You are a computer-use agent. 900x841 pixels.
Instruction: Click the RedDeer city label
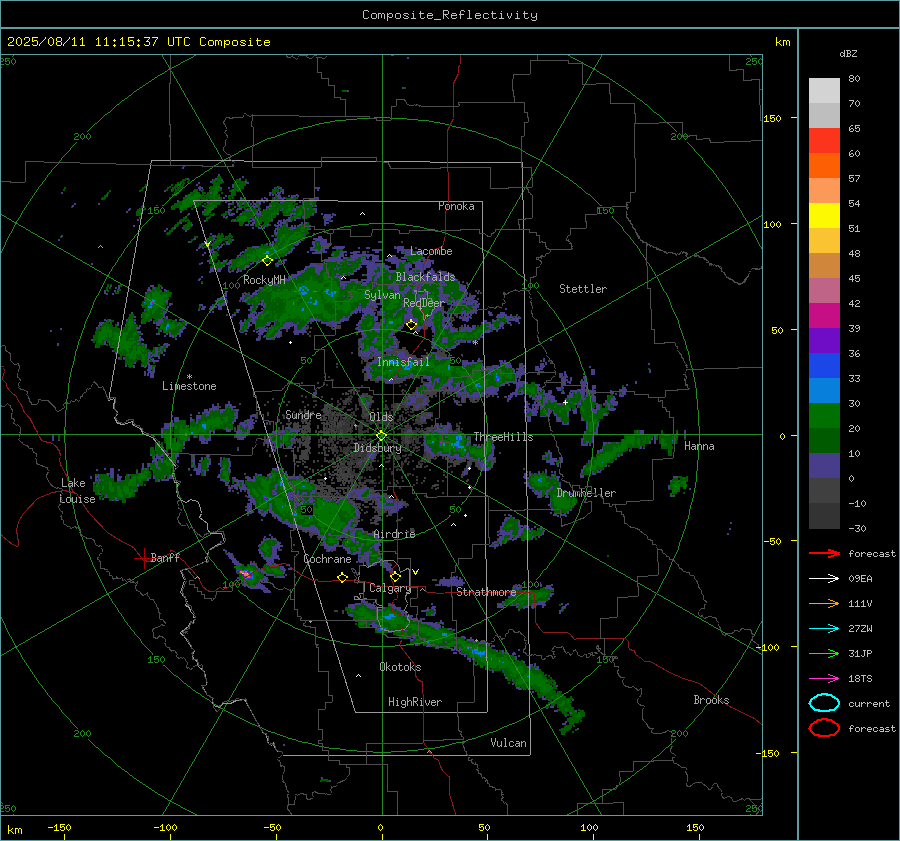[424, 303]
